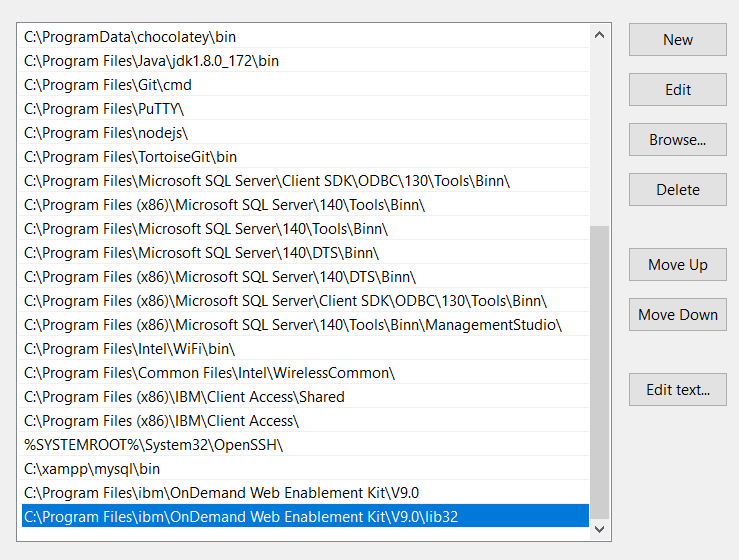Select (x86)\IBM\Client Access\ entry
Image resolution: width=739 pixels, height=560 pixels.
point(303,421)
